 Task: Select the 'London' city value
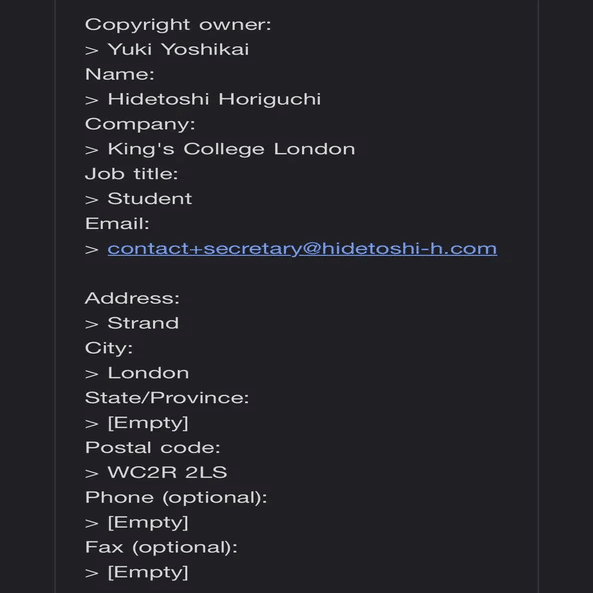coord(148,373)
